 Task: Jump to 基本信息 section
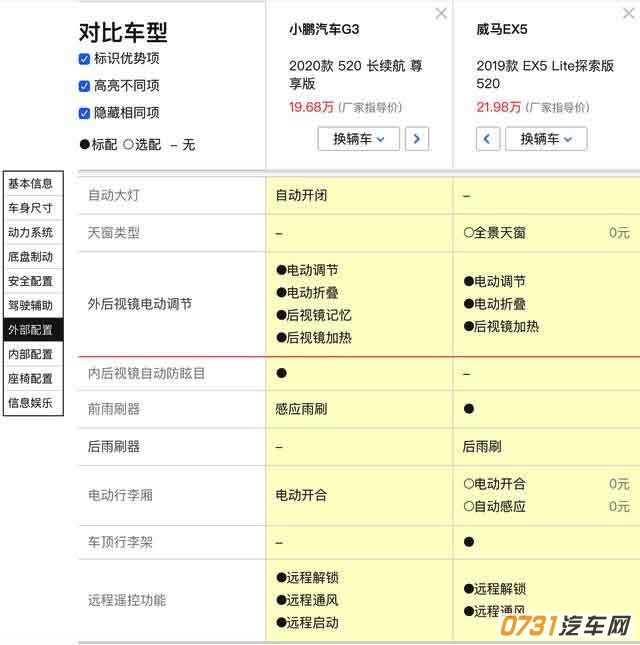coord(33,183)
